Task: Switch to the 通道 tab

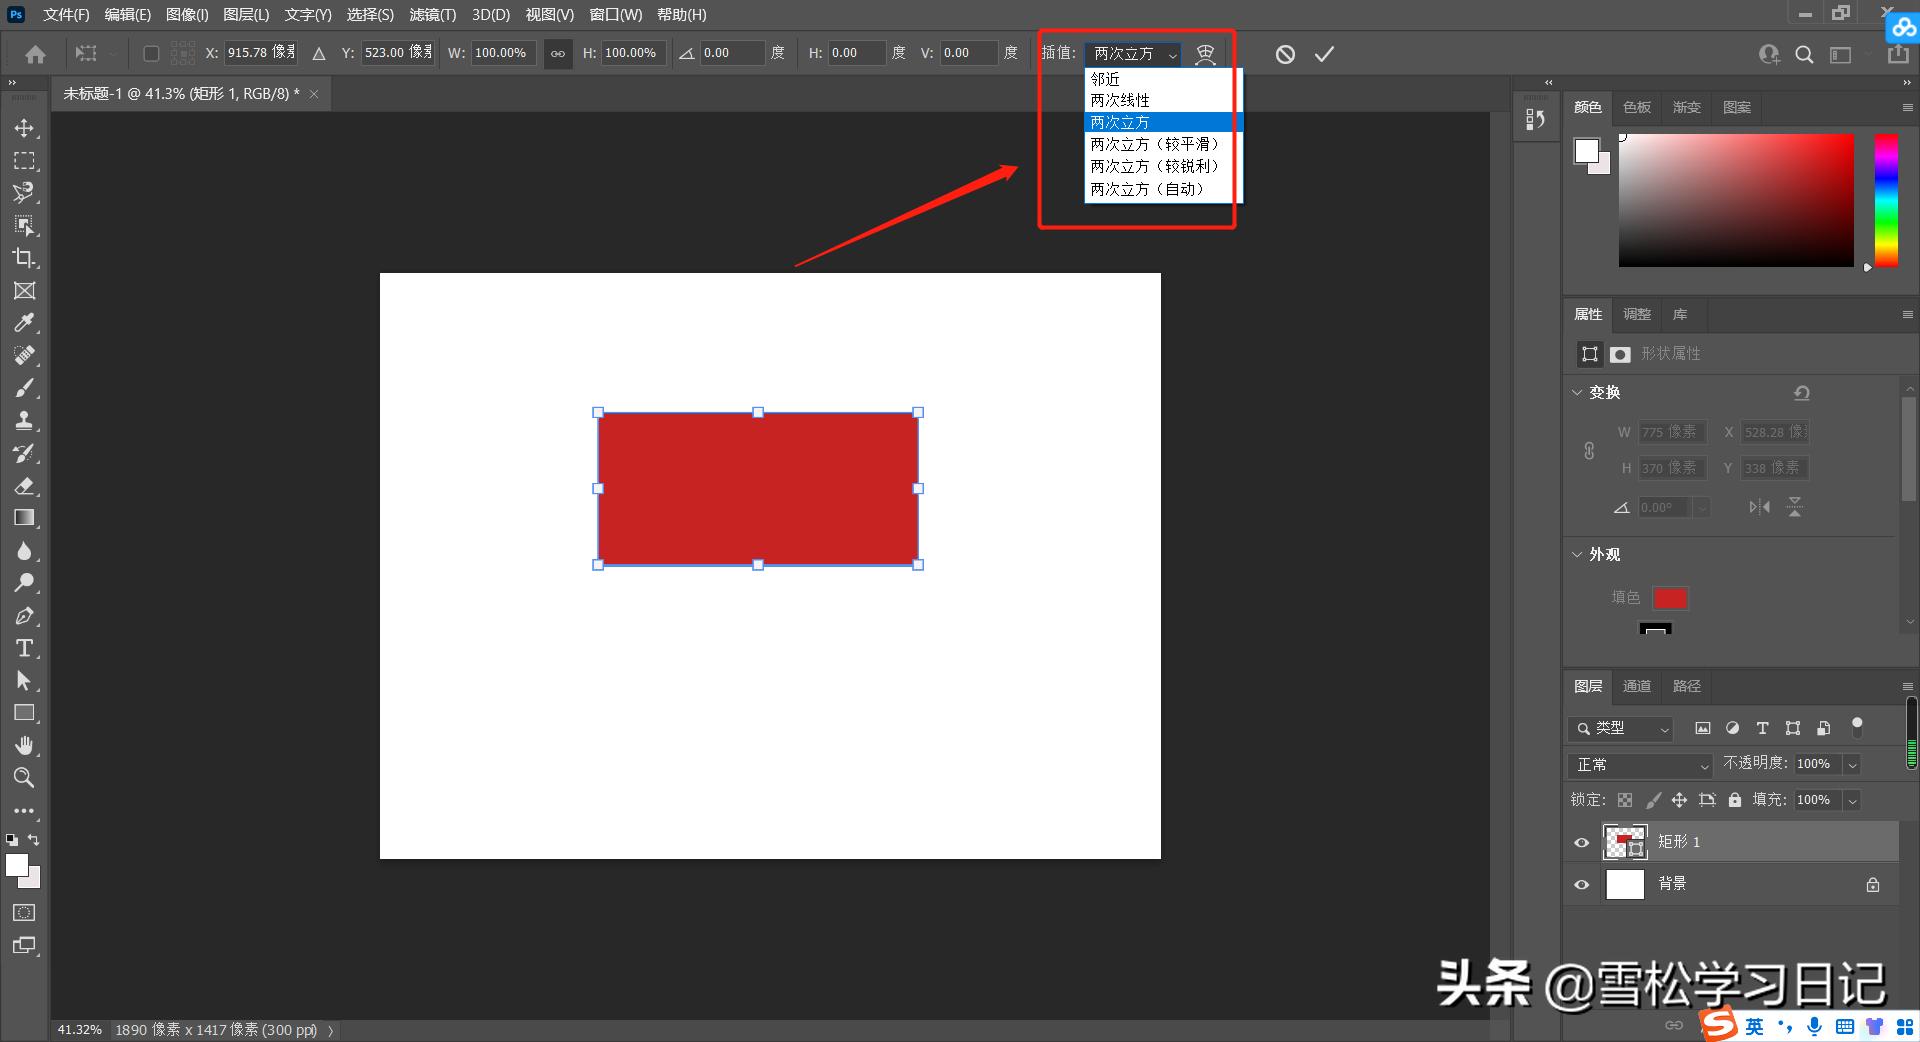Action: coord(1636,686)
